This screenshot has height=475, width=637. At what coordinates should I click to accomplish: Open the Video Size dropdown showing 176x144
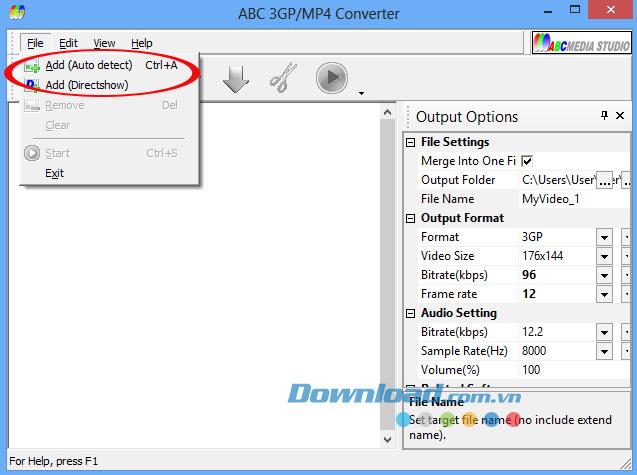click(604, 256)
